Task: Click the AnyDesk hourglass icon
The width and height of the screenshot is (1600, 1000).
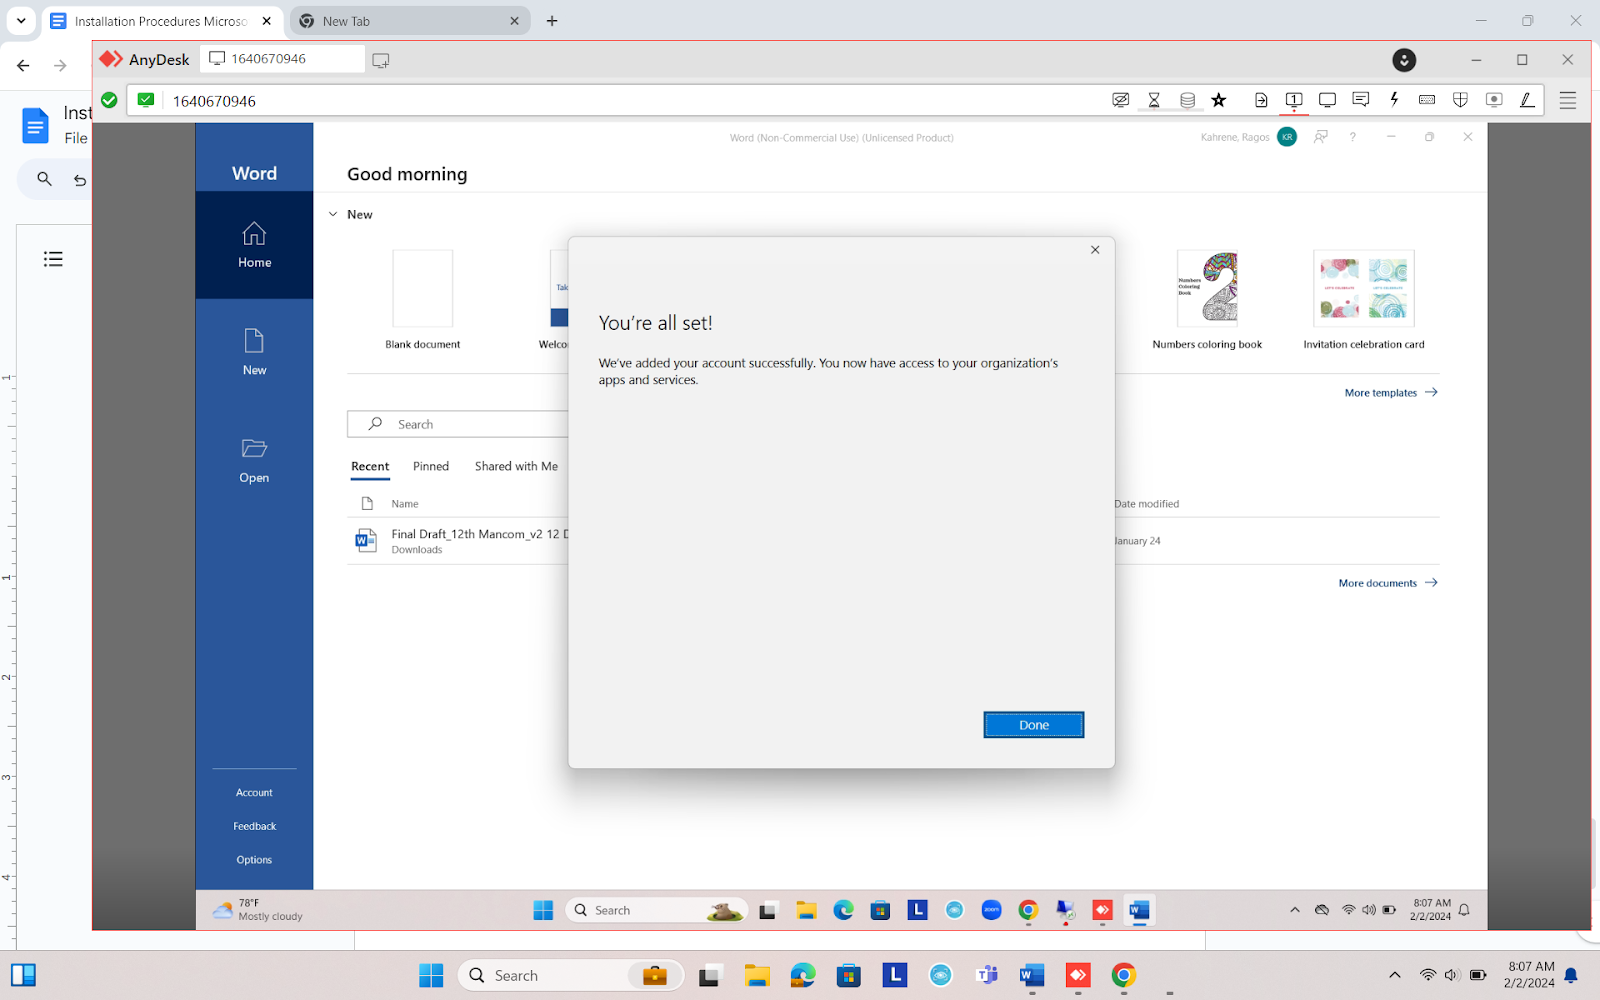Action: (x=1154, y=100)
